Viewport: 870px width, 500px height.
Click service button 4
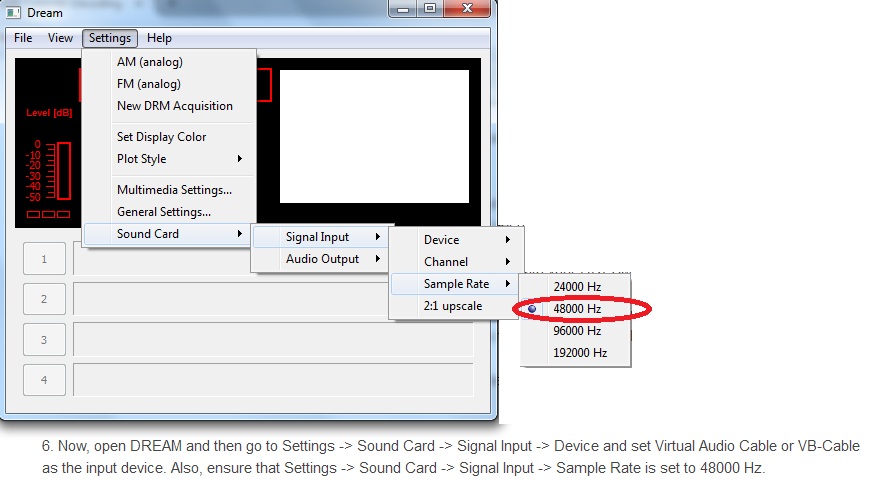coord(44,380)
